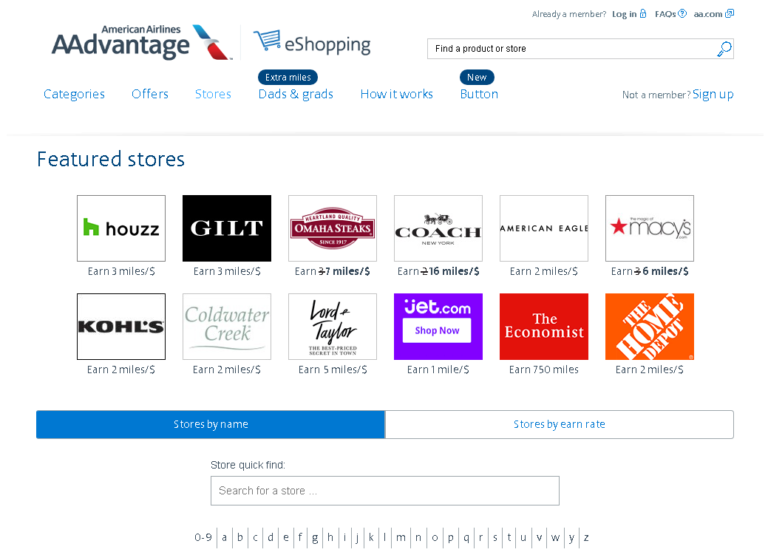Switch to Stores by earn rate tab
Image resolution: width=768 pixels, height=555 pixels.
pyautogui.click(x=559, y=424)
